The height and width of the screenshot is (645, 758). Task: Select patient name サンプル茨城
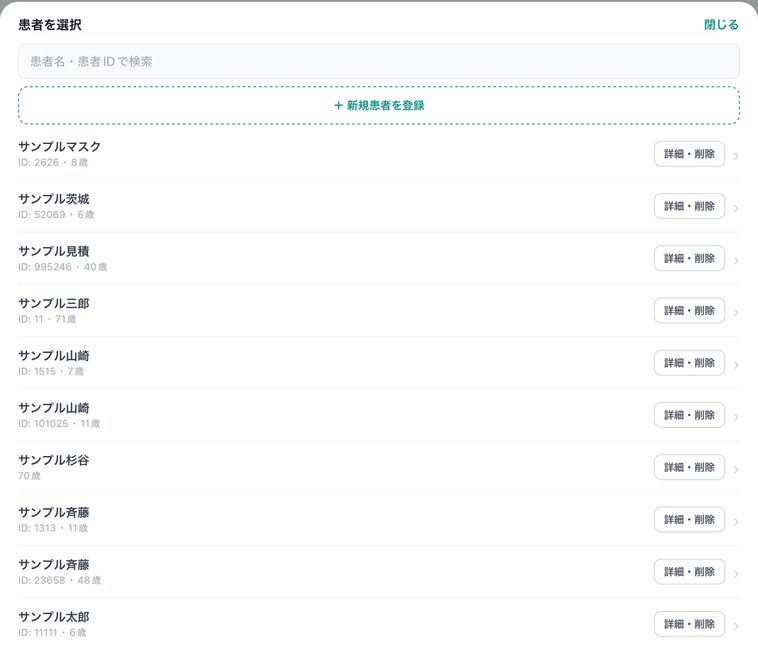54,199
